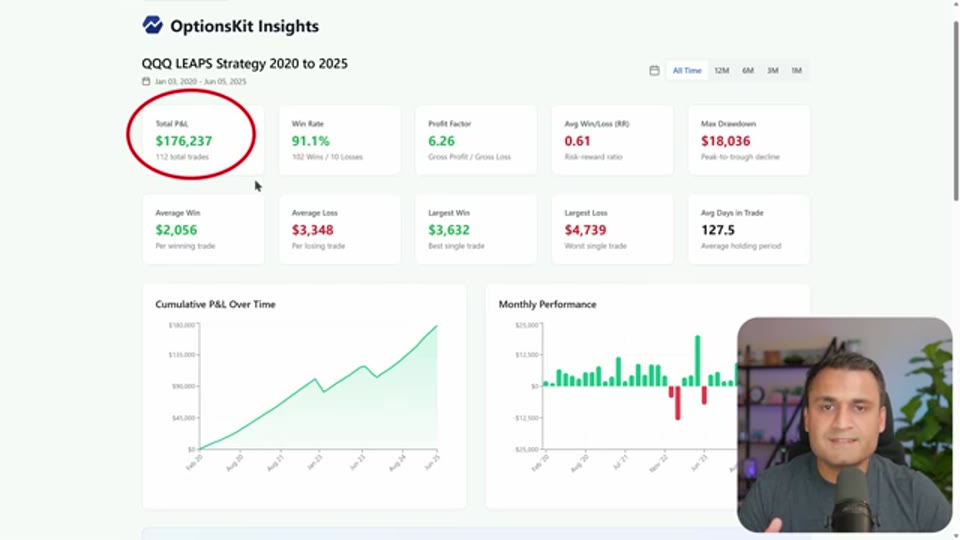Viewport: 960px width, 540px height.
Task: Click the Gross Profit / Gross Loss caption
Action: coord(469,157)
